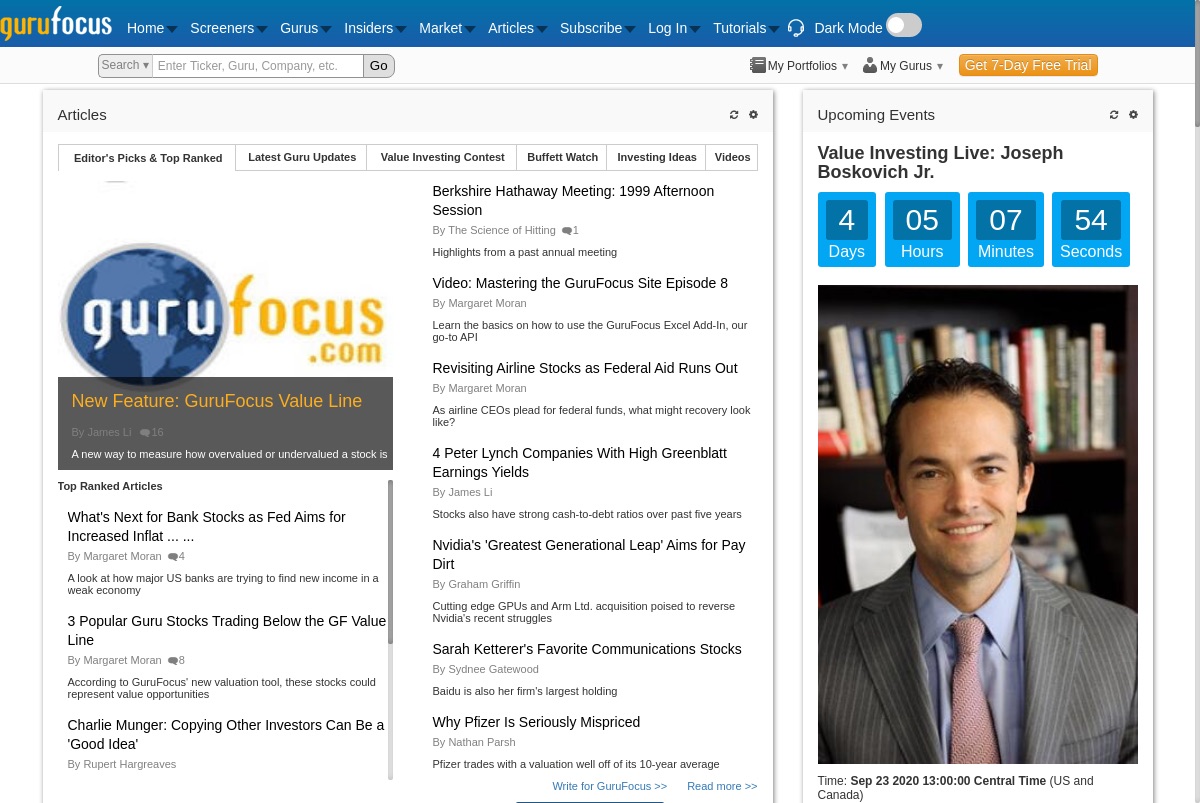The height and width of the screenshot is (803, 1200).
Task: Click the ticker search input field
Action: [258, 66]
